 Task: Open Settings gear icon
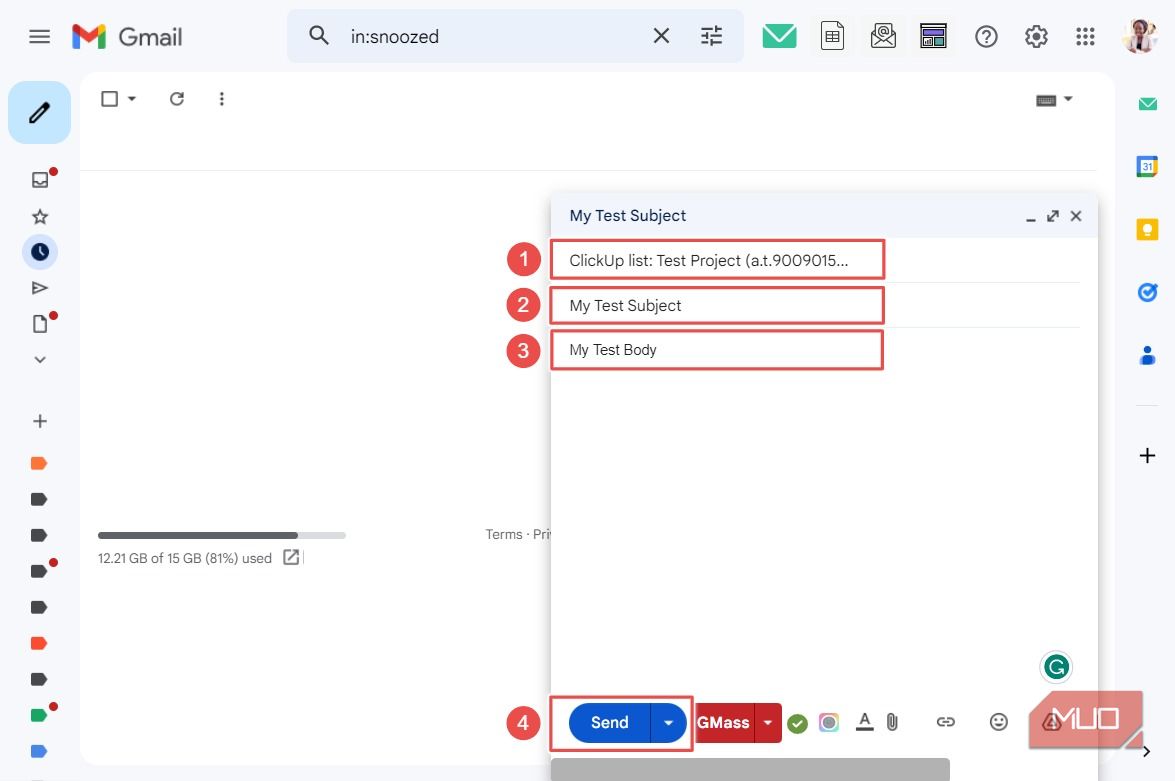coord(1036,36)
